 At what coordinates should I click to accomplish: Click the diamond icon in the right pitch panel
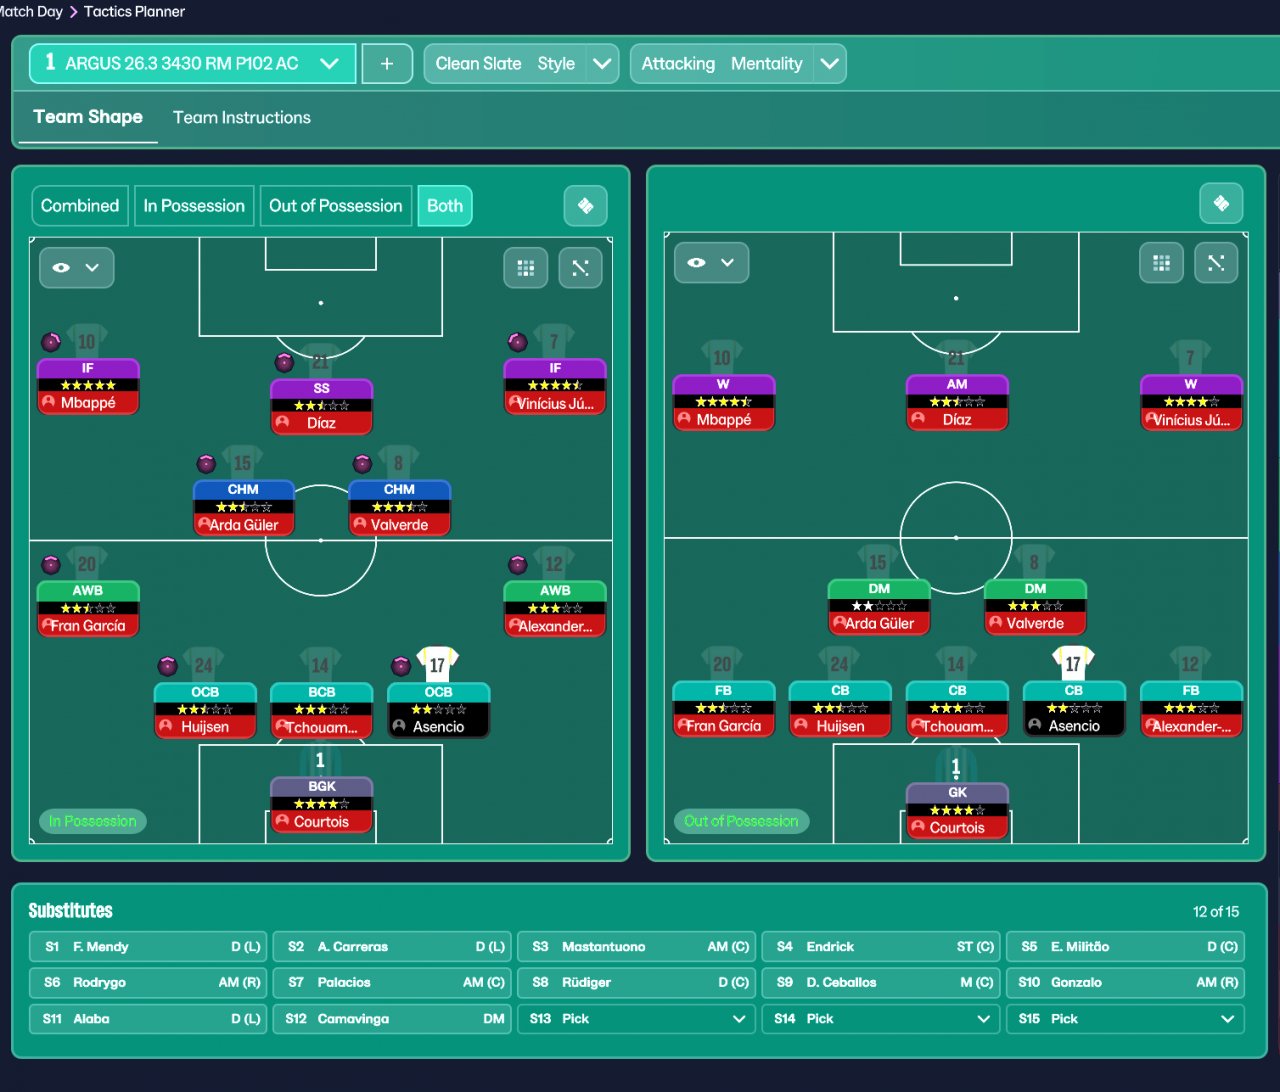pos(1221,204)
